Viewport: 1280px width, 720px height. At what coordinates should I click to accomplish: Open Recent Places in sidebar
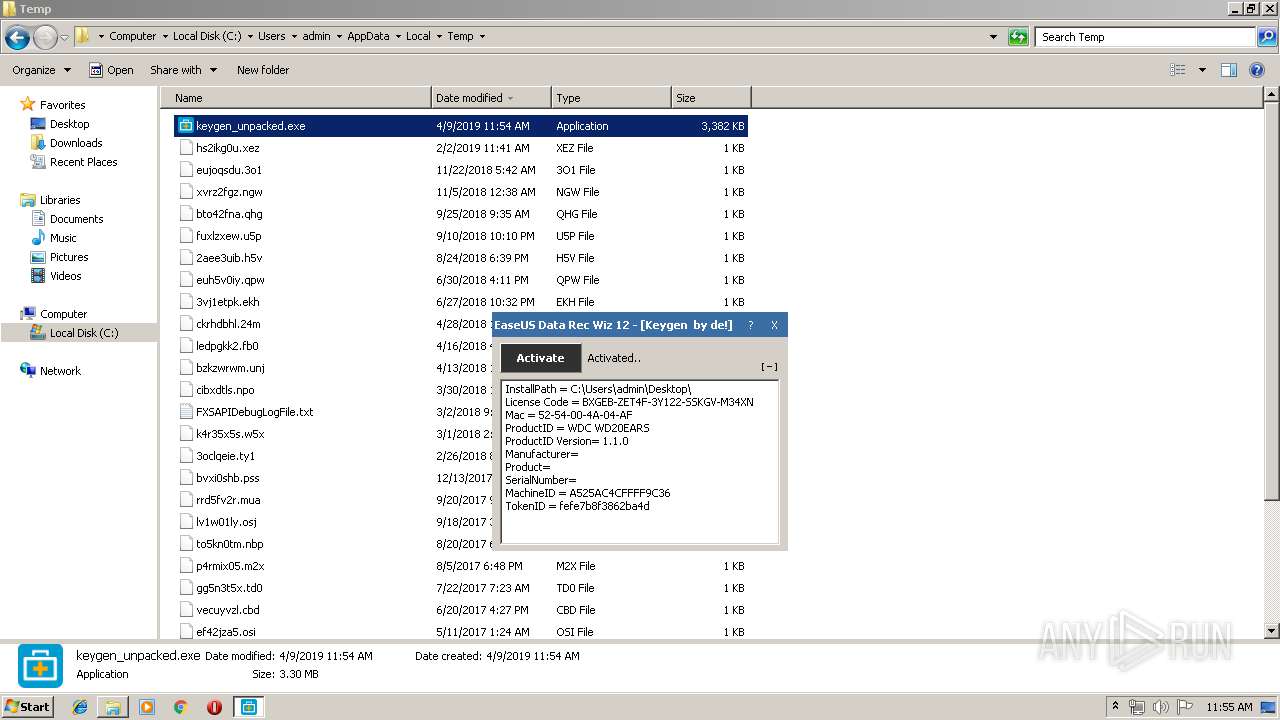[x=83, y=162]
